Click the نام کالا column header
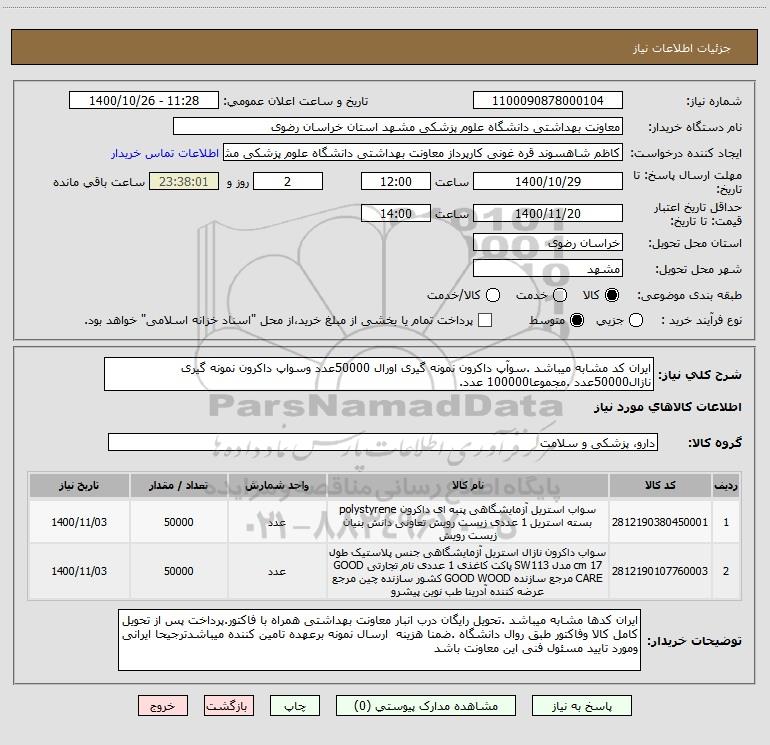Screen dimensions: 770x745 (468, 485)
